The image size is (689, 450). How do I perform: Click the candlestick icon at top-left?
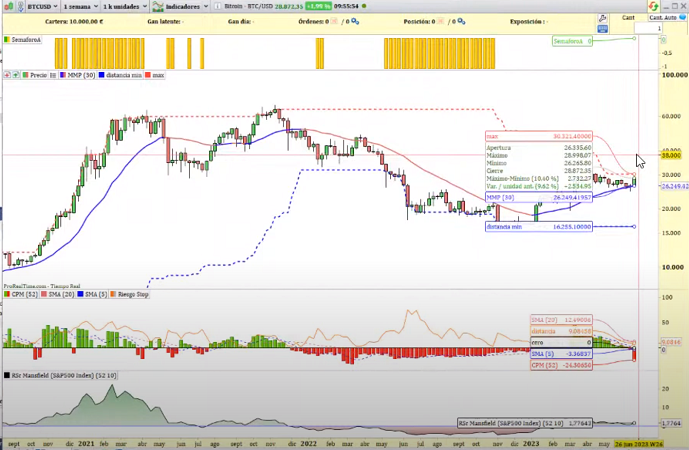pos(7,6)
